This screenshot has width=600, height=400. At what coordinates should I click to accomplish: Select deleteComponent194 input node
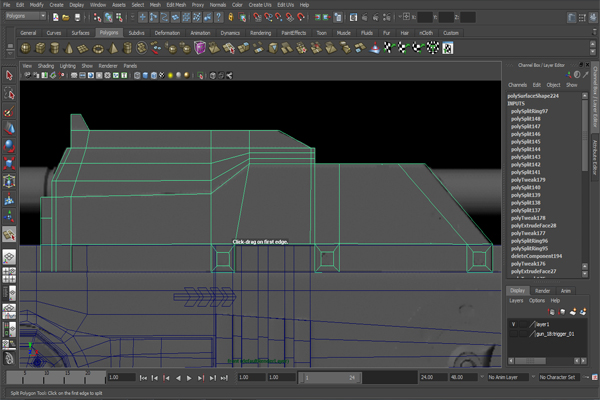[536, 256]
